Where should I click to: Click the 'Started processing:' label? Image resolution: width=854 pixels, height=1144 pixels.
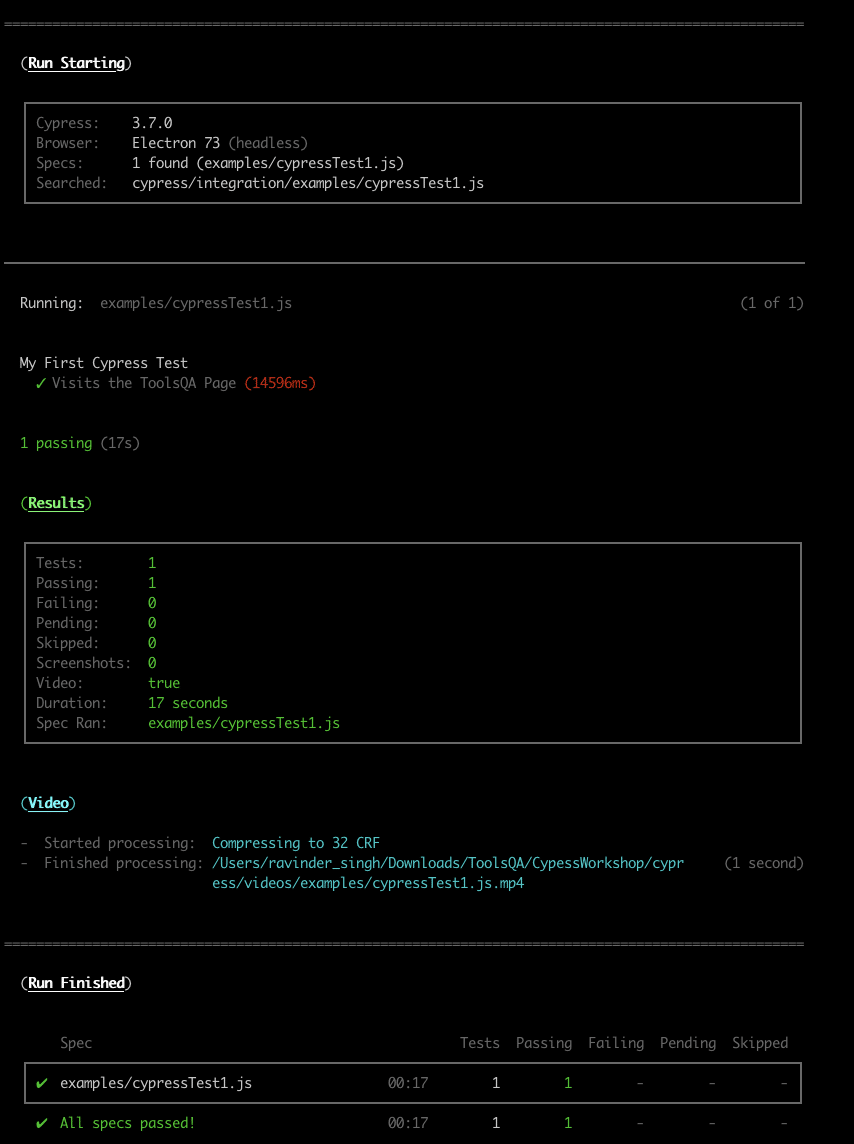point(120,843)
